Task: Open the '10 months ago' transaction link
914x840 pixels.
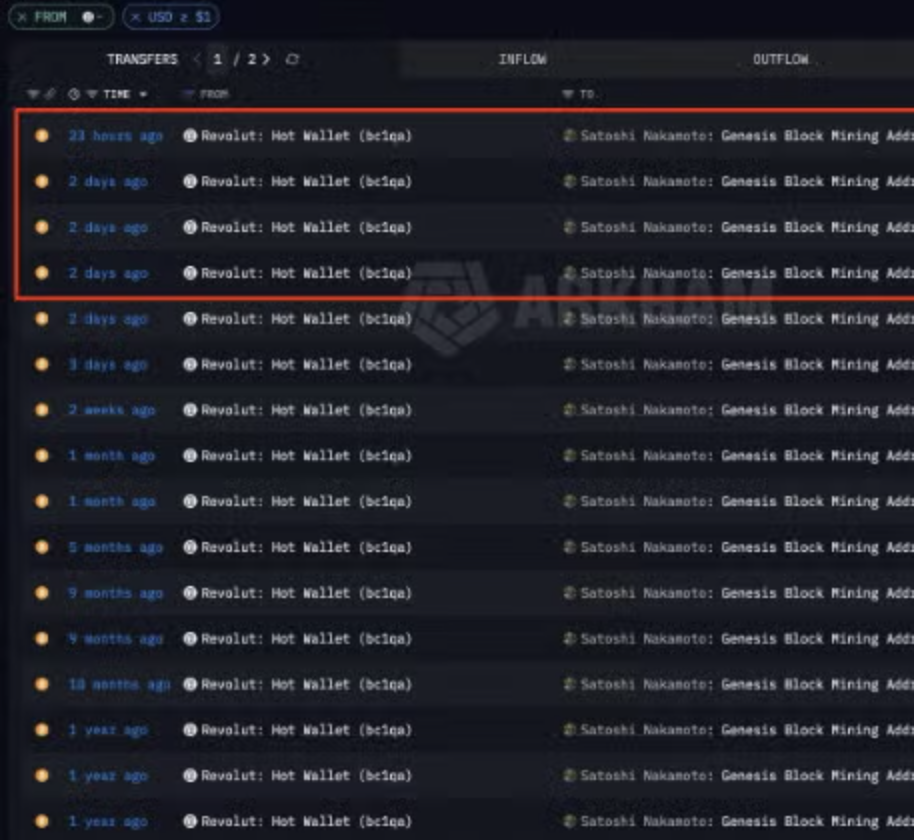Action: tap(119, 684)
